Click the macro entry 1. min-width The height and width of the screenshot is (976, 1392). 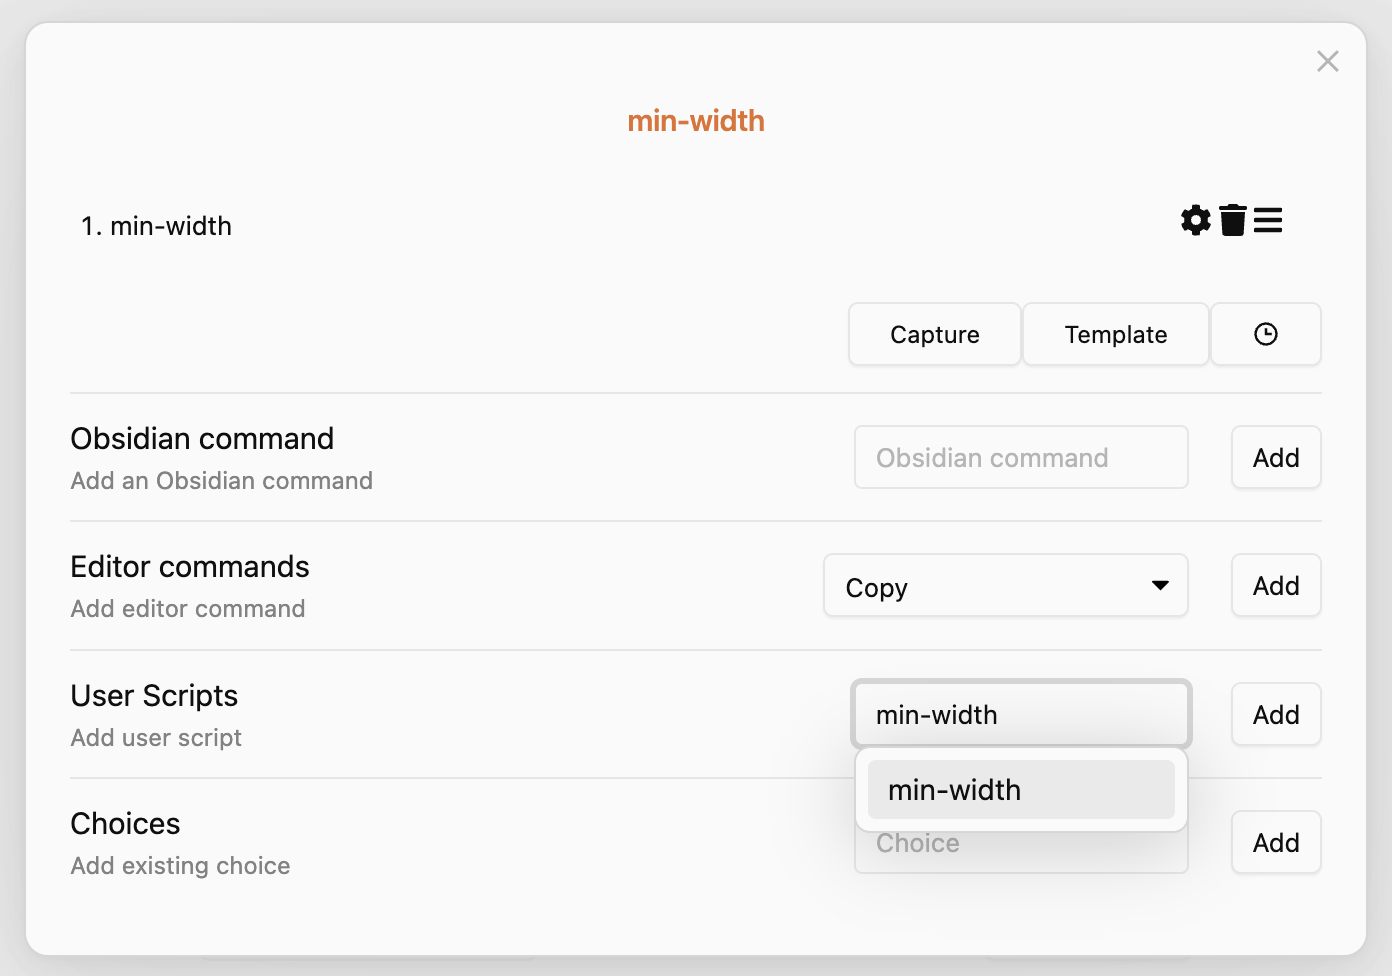(x=156, y=225)
